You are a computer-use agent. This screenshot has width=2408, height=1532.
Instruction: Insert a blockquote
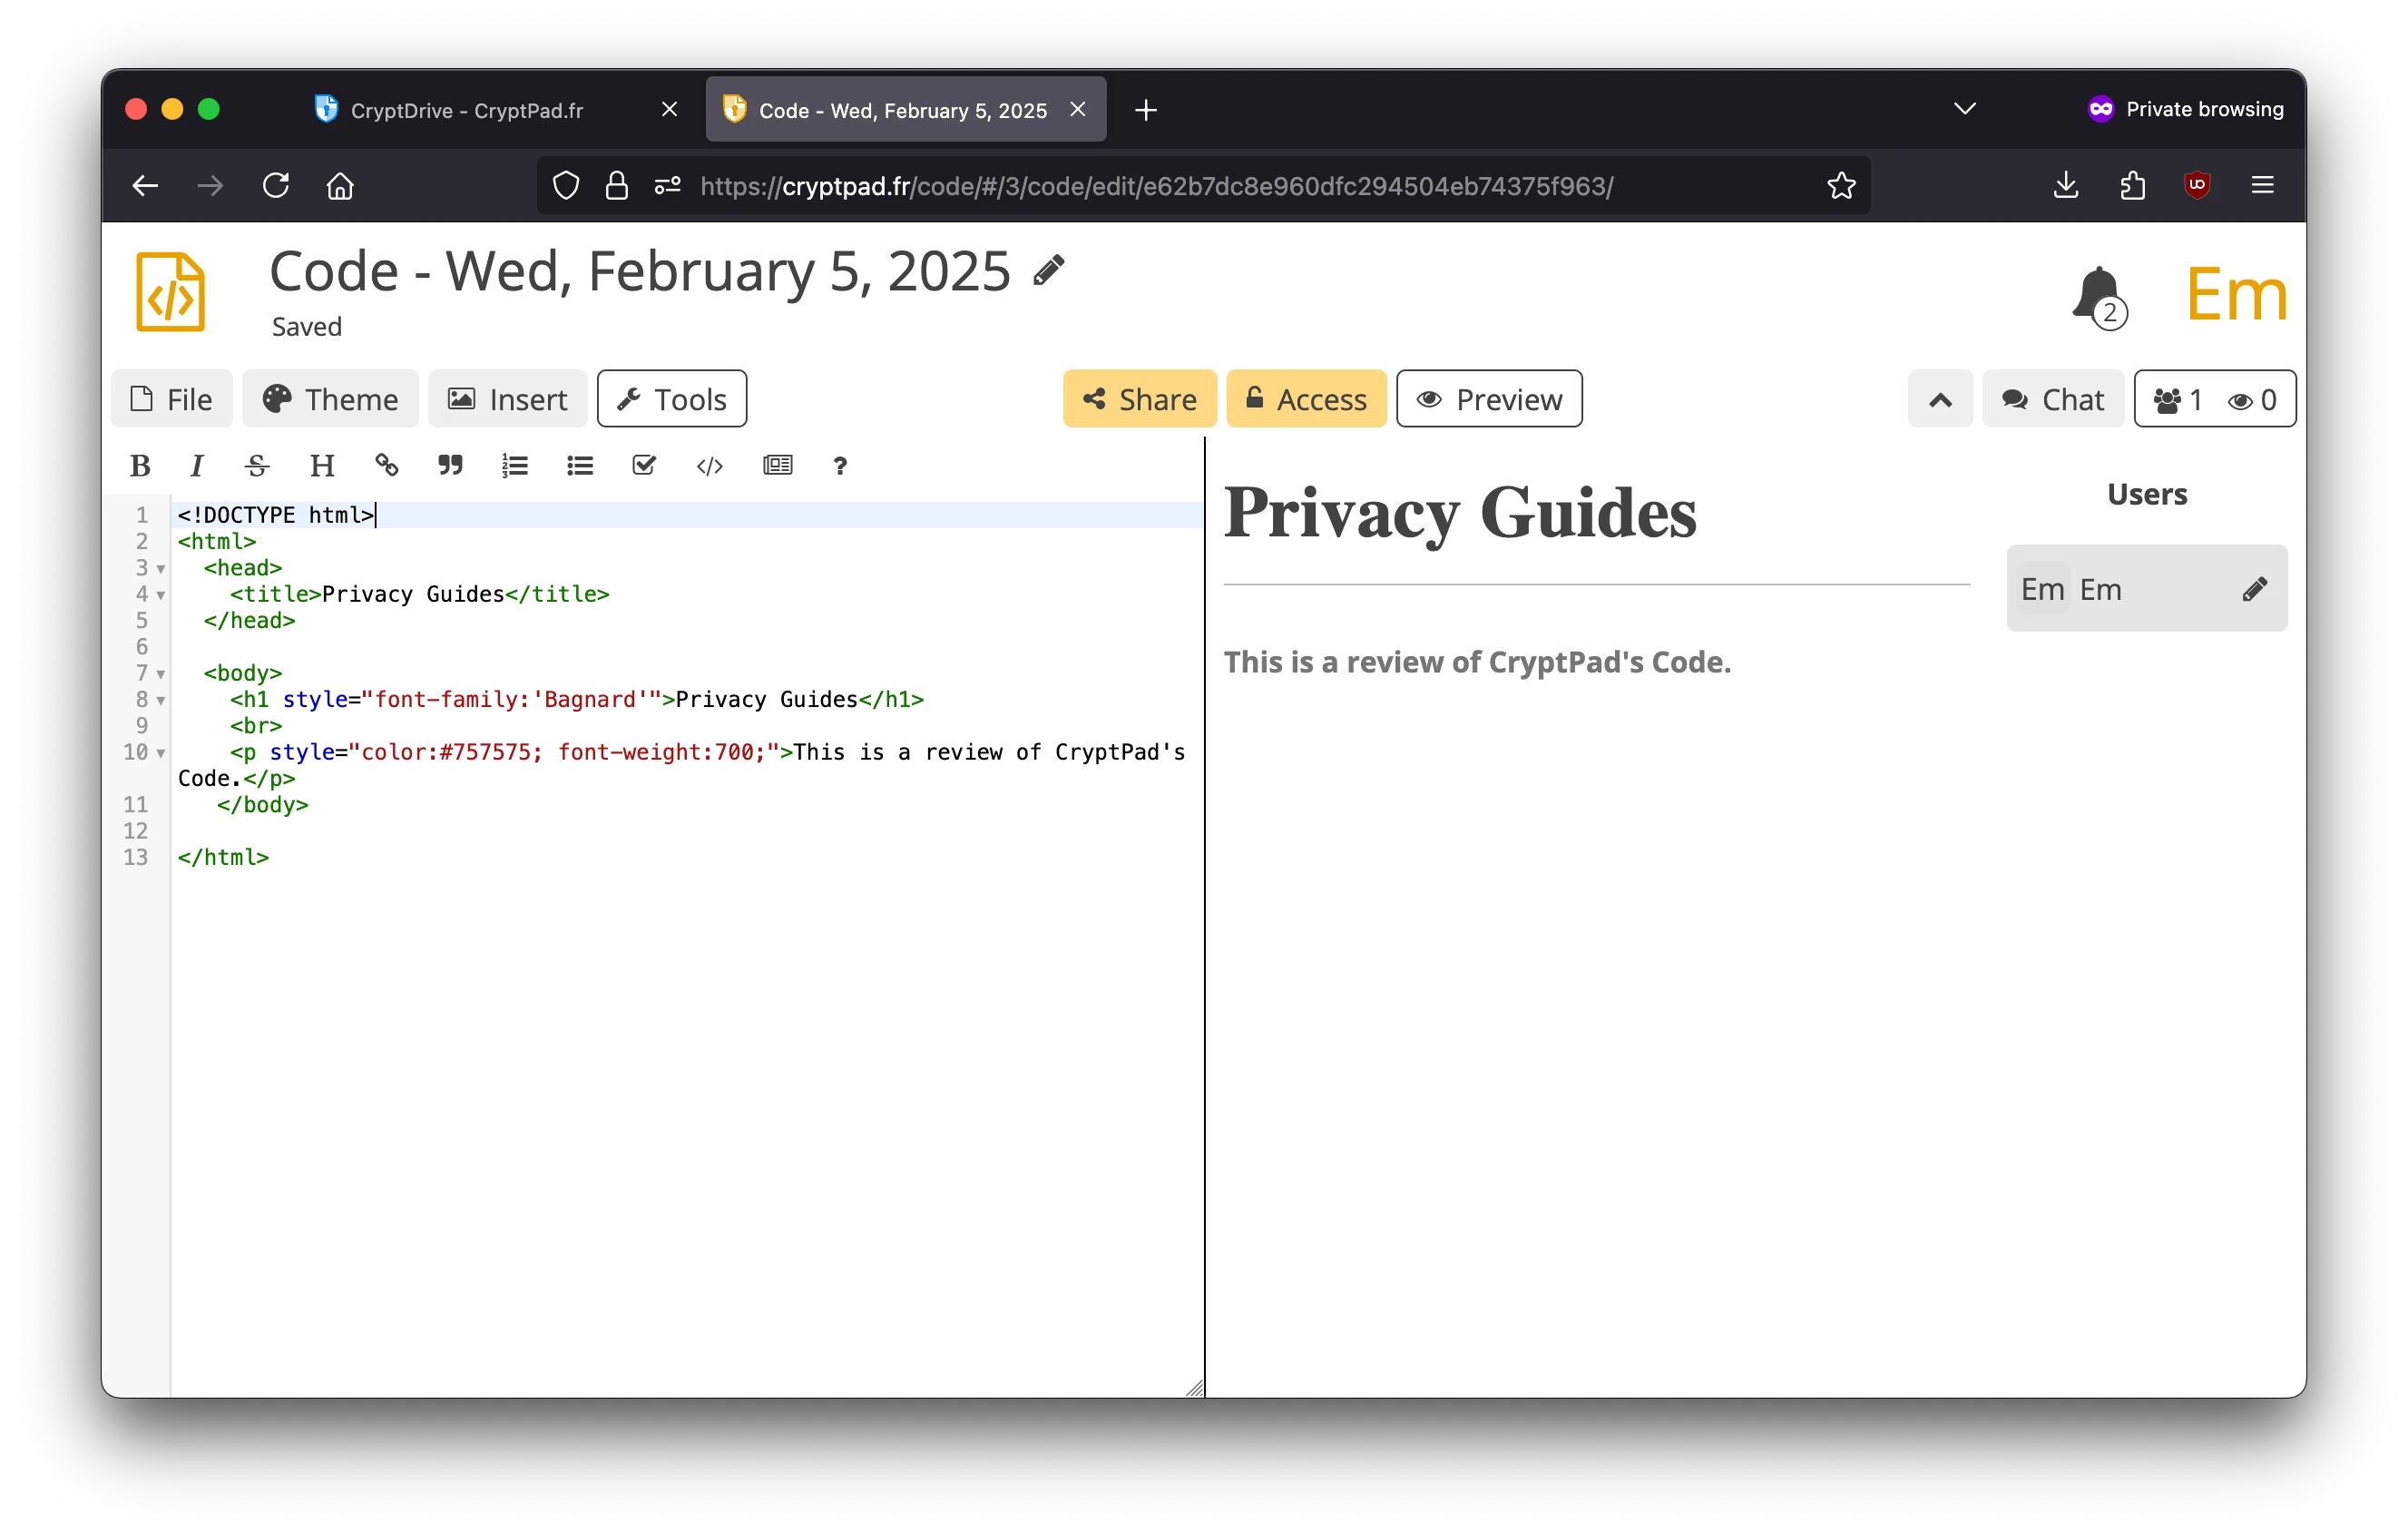pos(449,465)
